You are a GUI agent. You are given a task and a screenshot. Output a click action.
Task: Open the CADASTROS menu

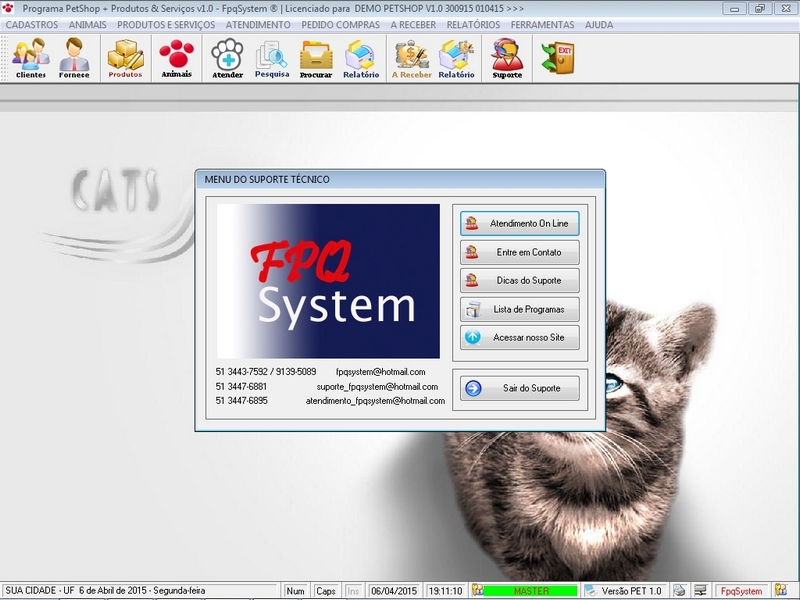coord(32,24)
